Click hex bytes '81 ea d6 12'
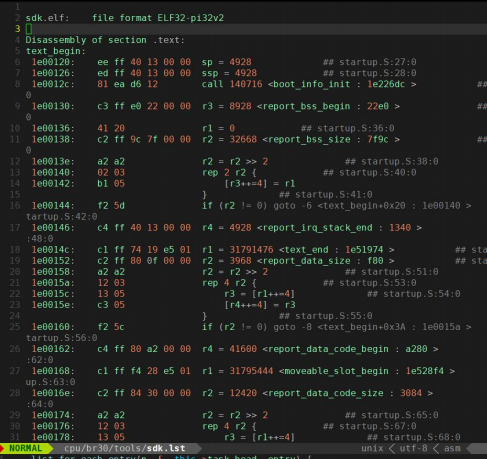This screenshot has width=487, height=459. (x=128, y=84)
